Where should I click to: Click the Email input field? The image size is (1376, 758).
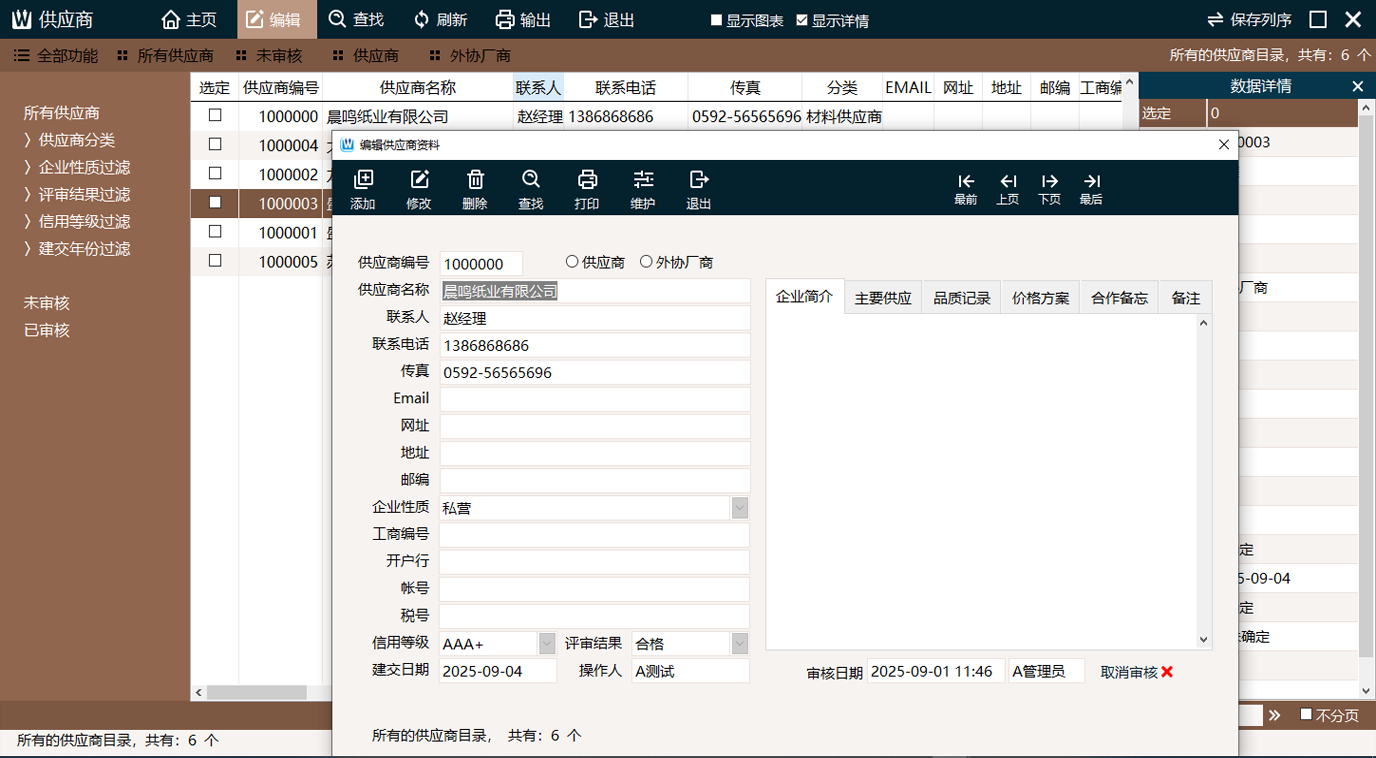(594, 399)
